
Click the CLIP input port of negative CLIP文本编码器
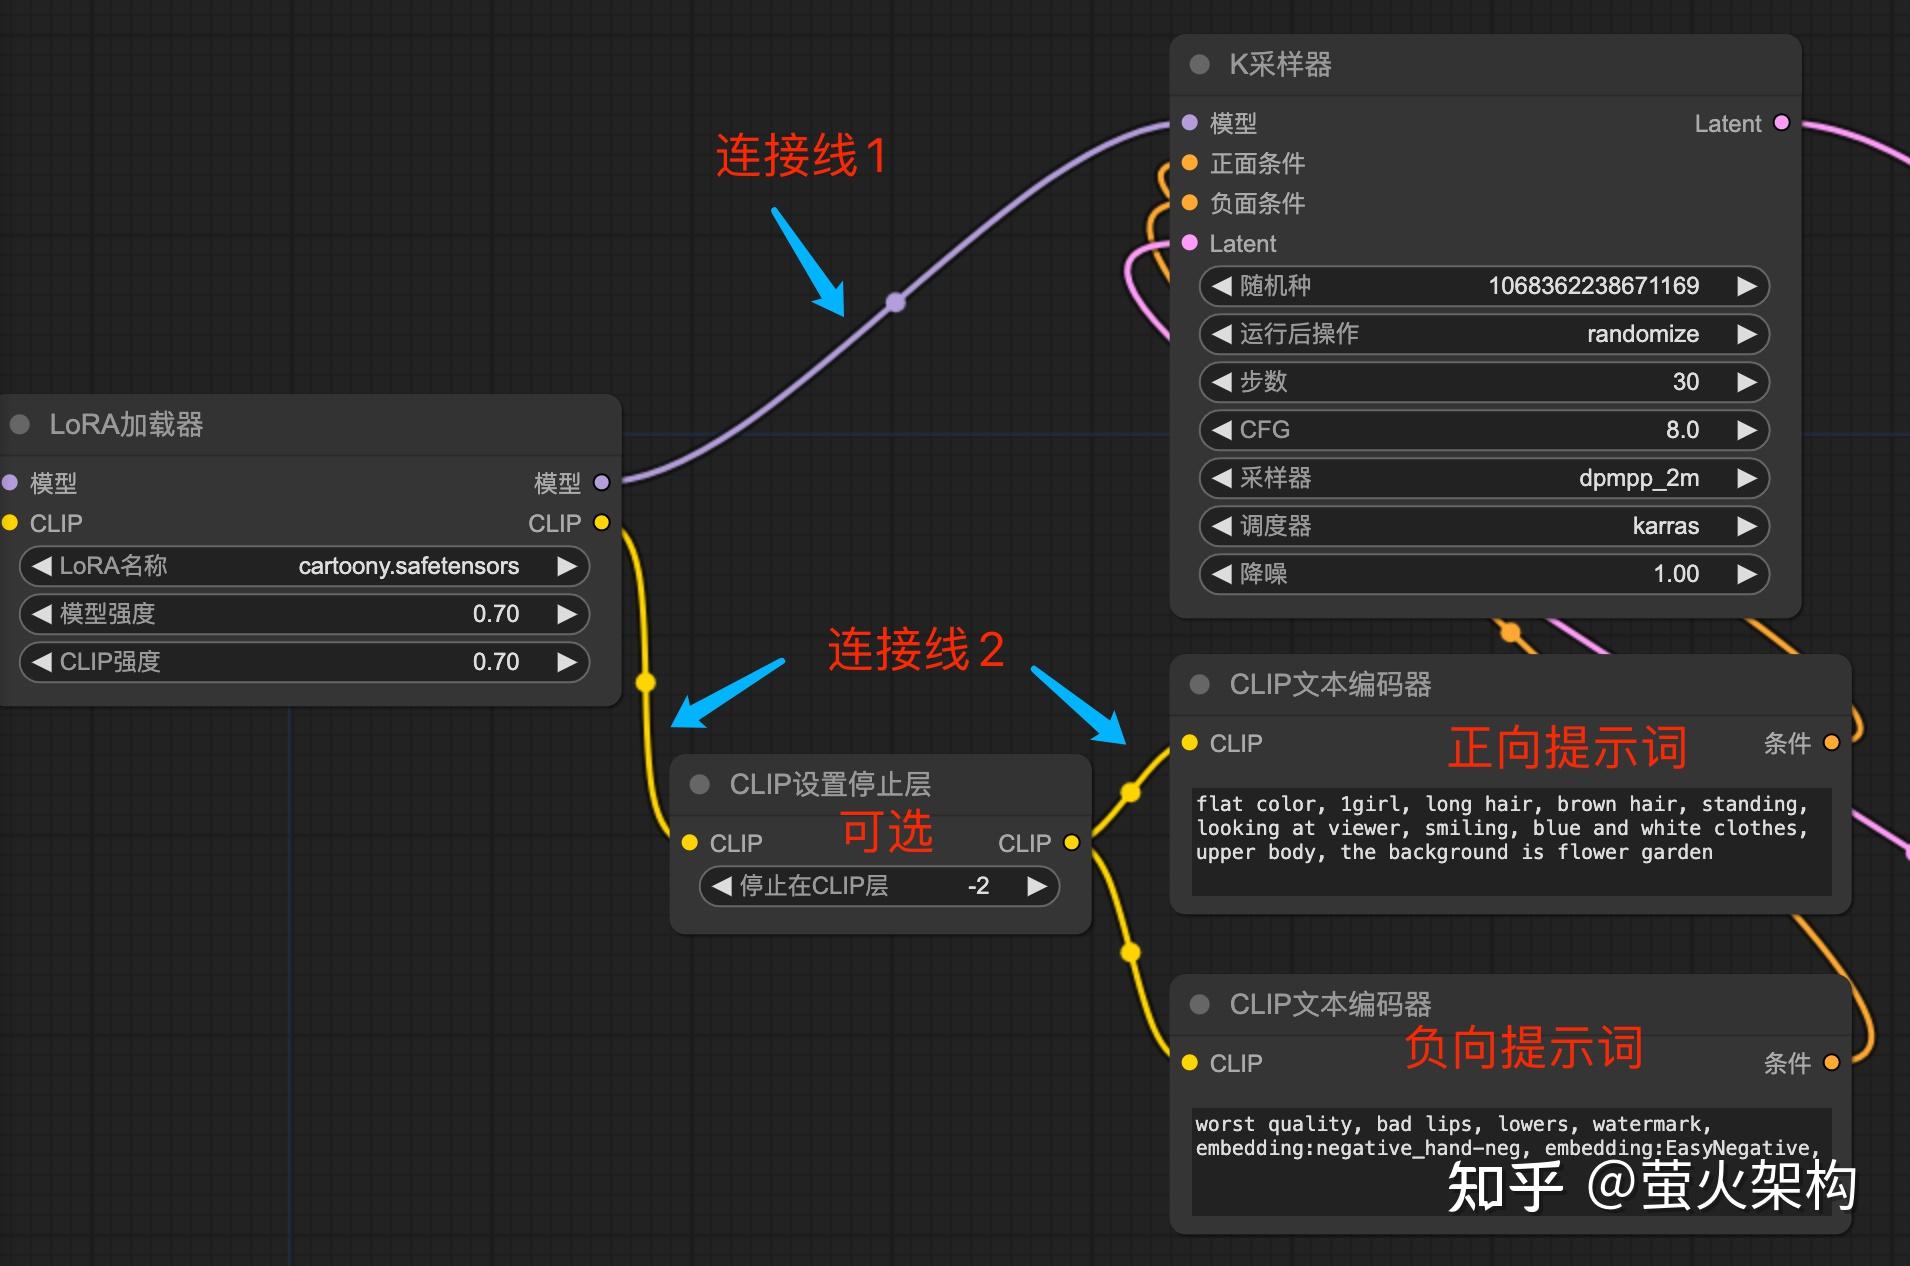[1189, 1063]
